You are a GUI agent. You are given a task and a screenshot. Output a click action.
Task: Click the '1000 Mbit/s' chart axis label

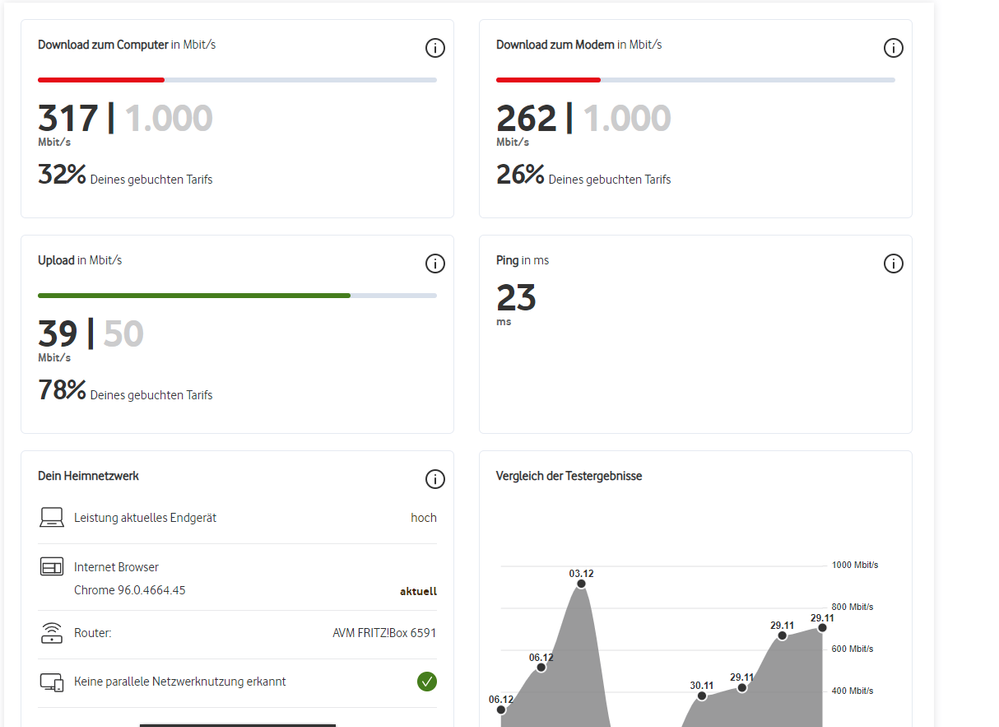coord(855,565)
